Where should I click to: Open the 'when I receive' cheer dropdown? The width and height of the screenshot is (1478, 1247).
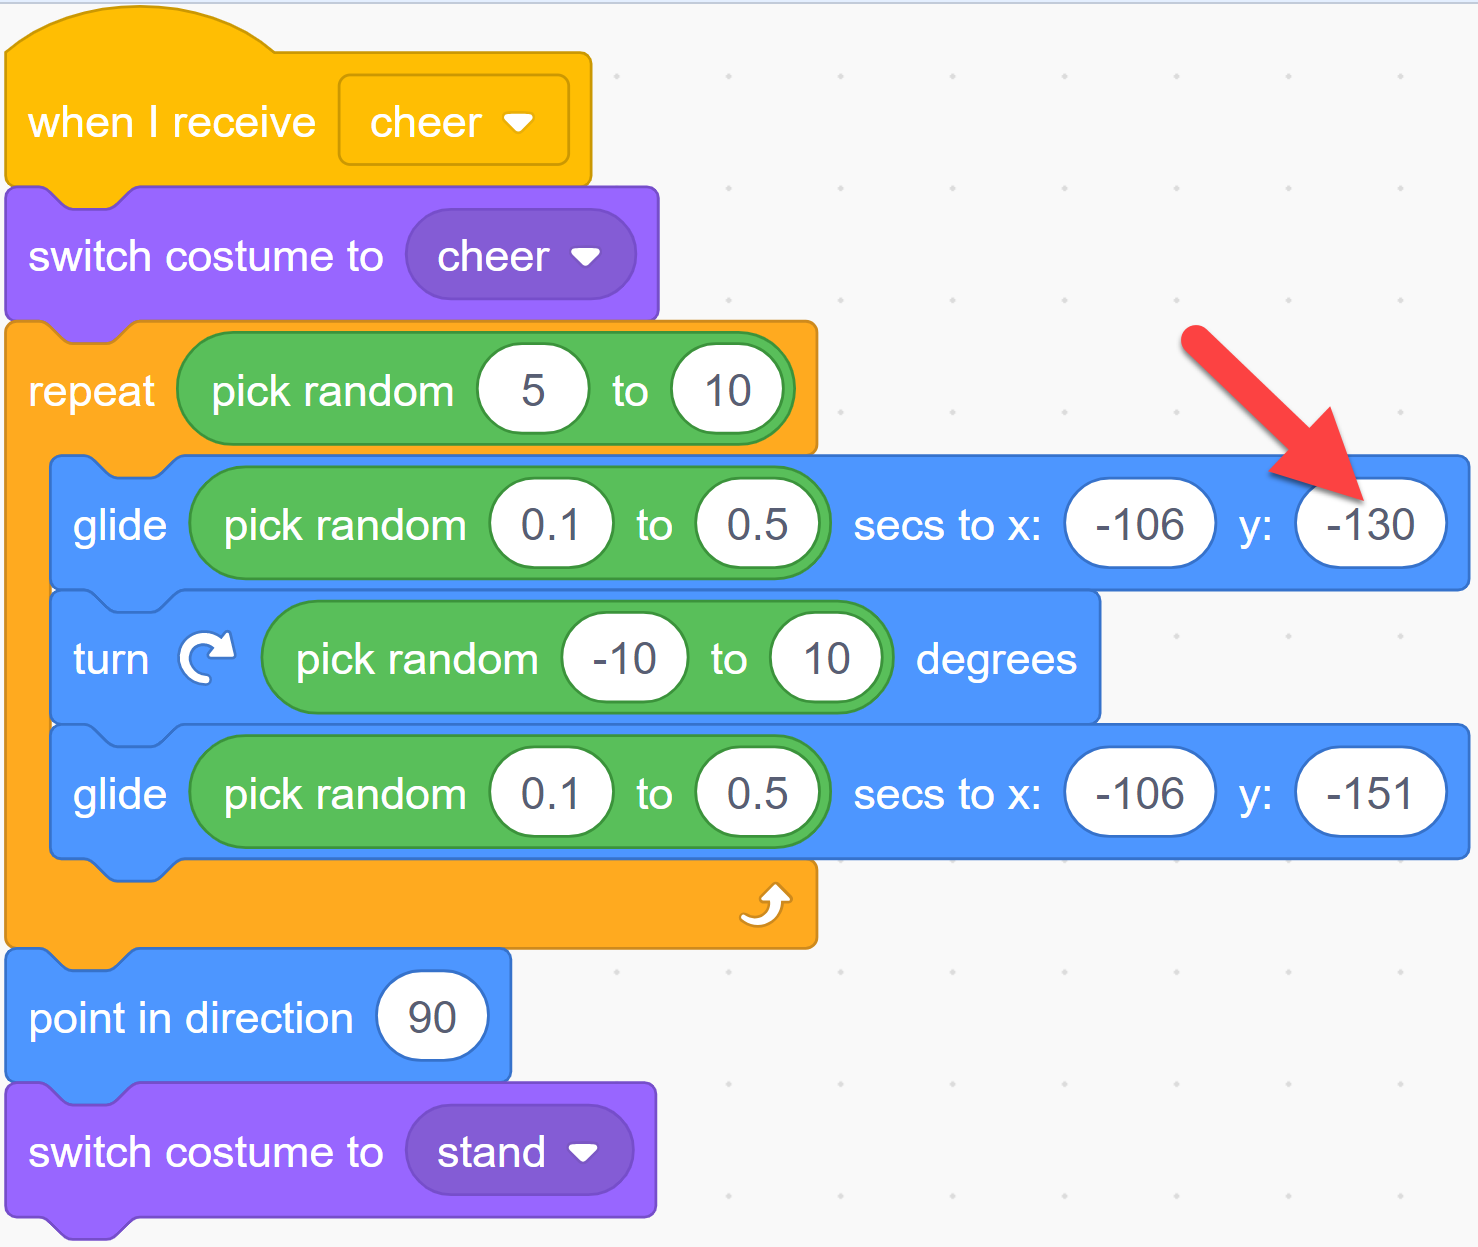point(454,120)
